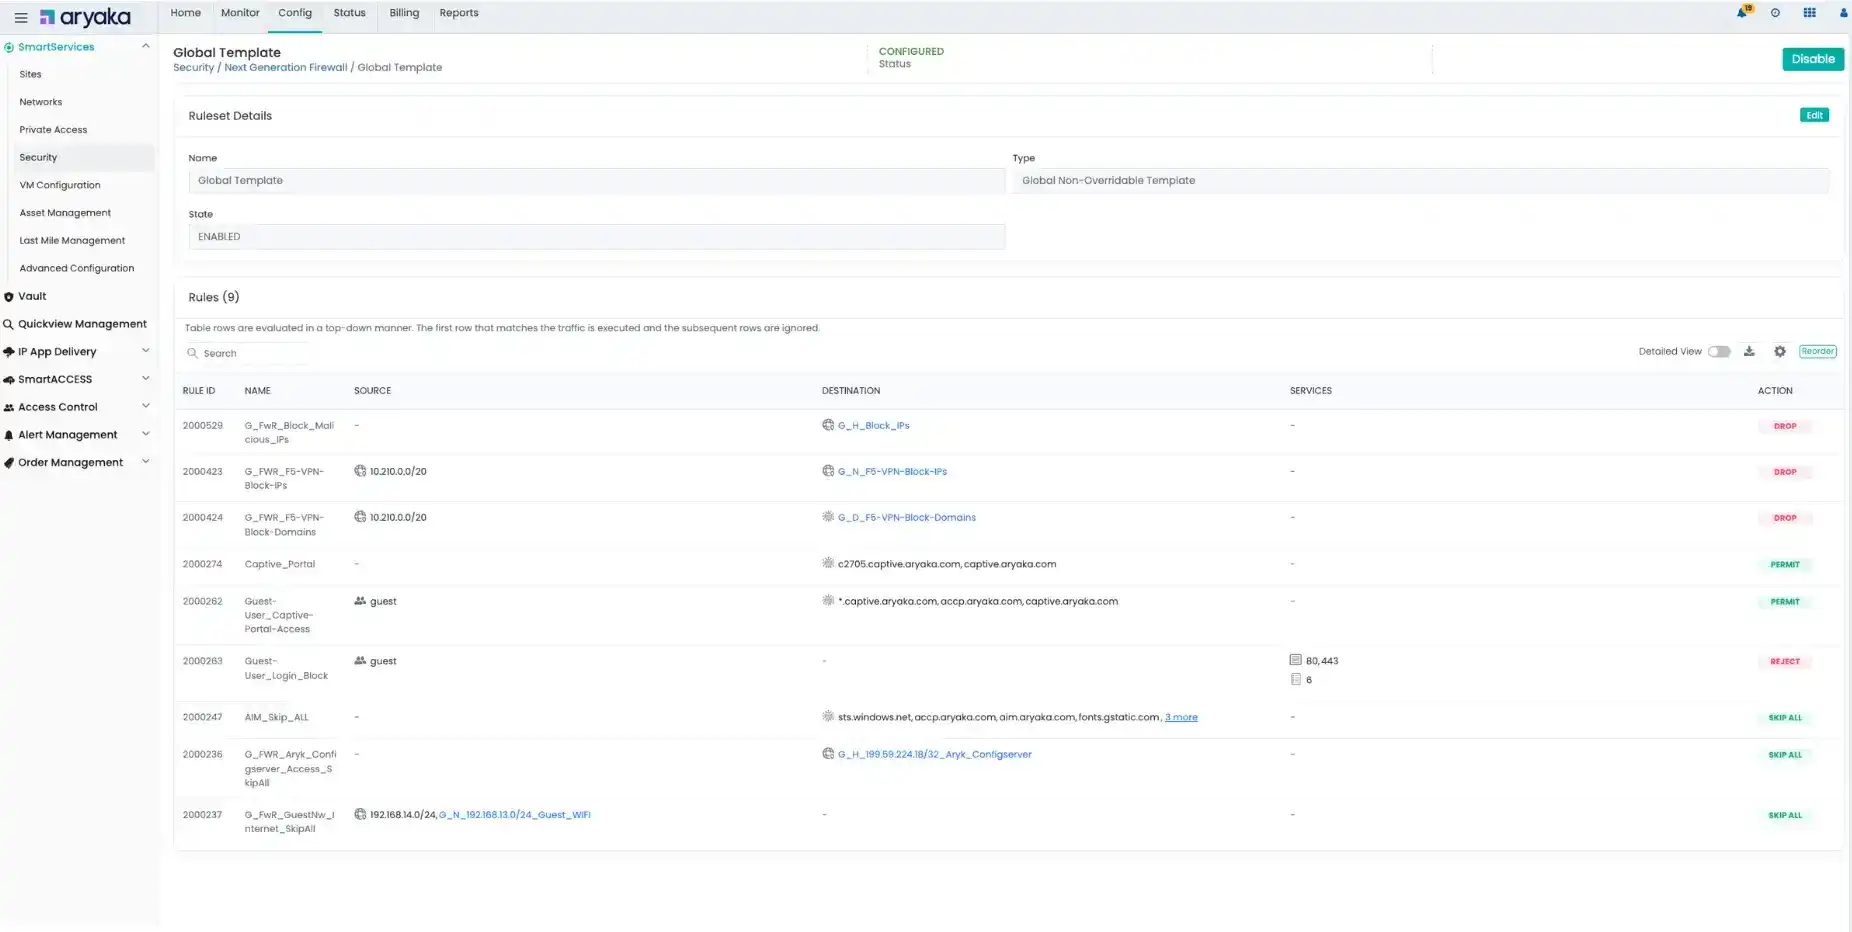Click the search magnifier icon in Rules
This screenshot has height=932, width=1852.
tap(192, 353)
